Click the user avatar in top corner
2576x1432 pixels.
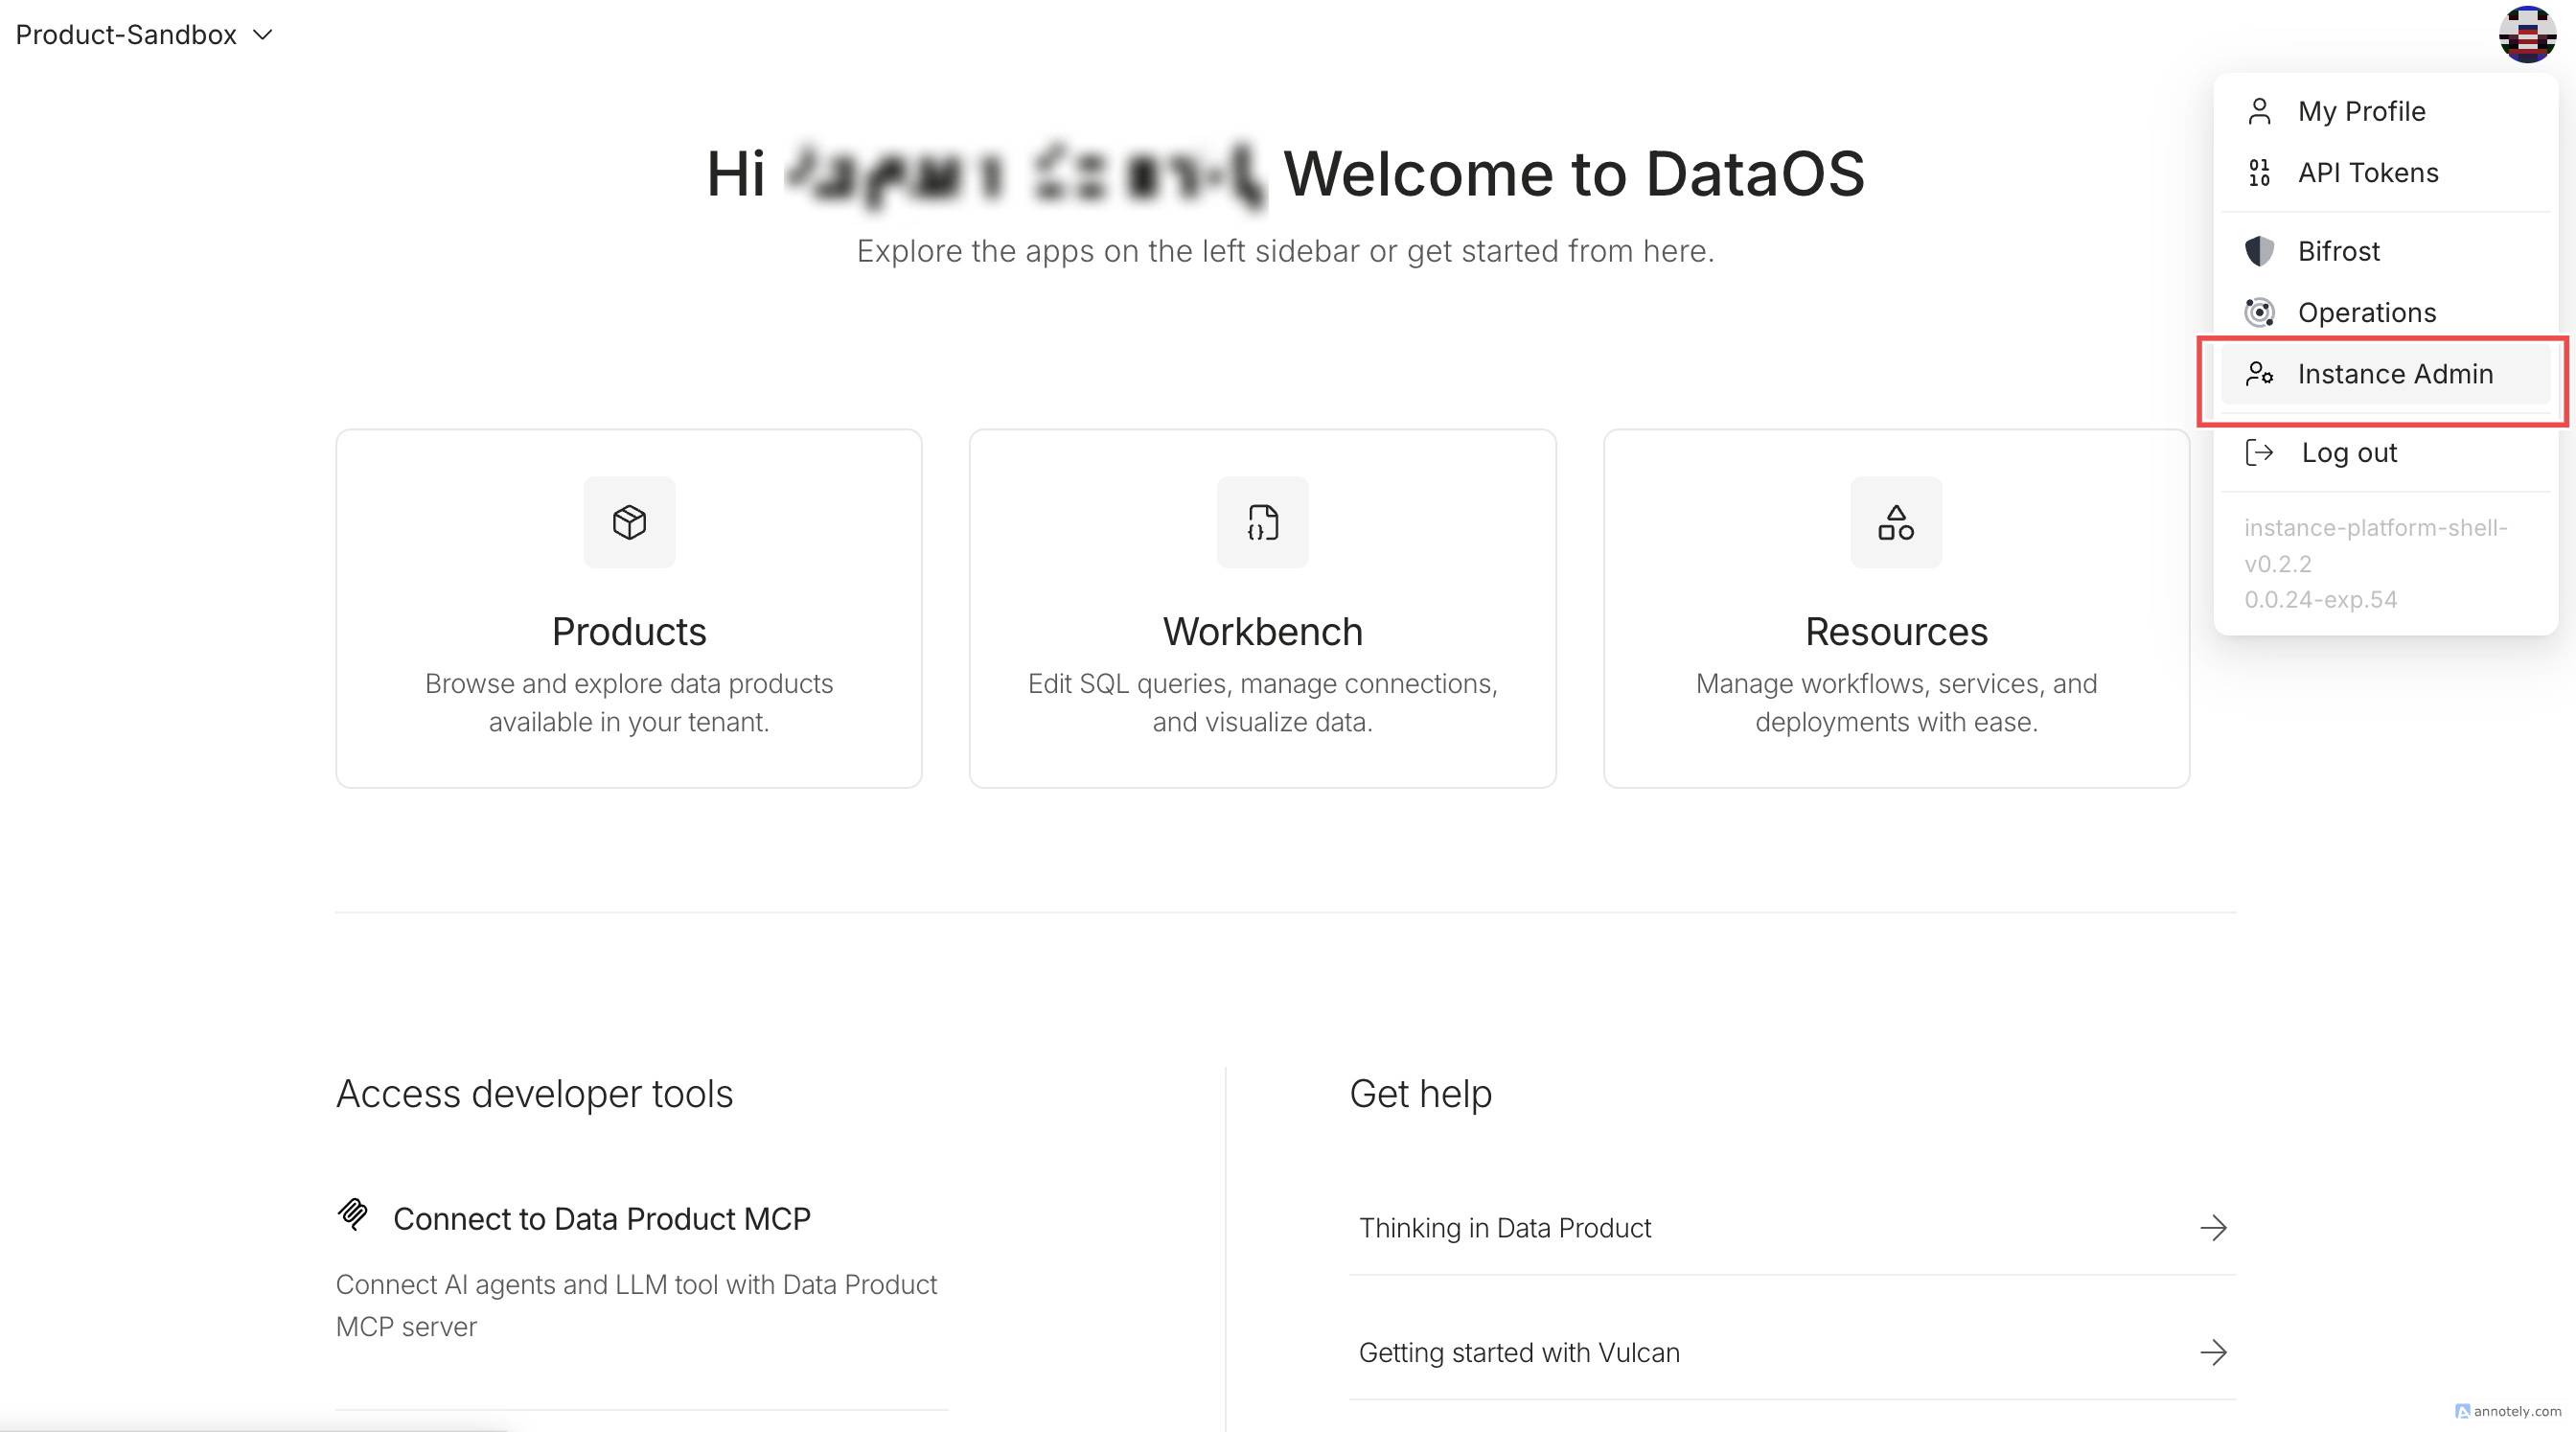[2526, 34]
